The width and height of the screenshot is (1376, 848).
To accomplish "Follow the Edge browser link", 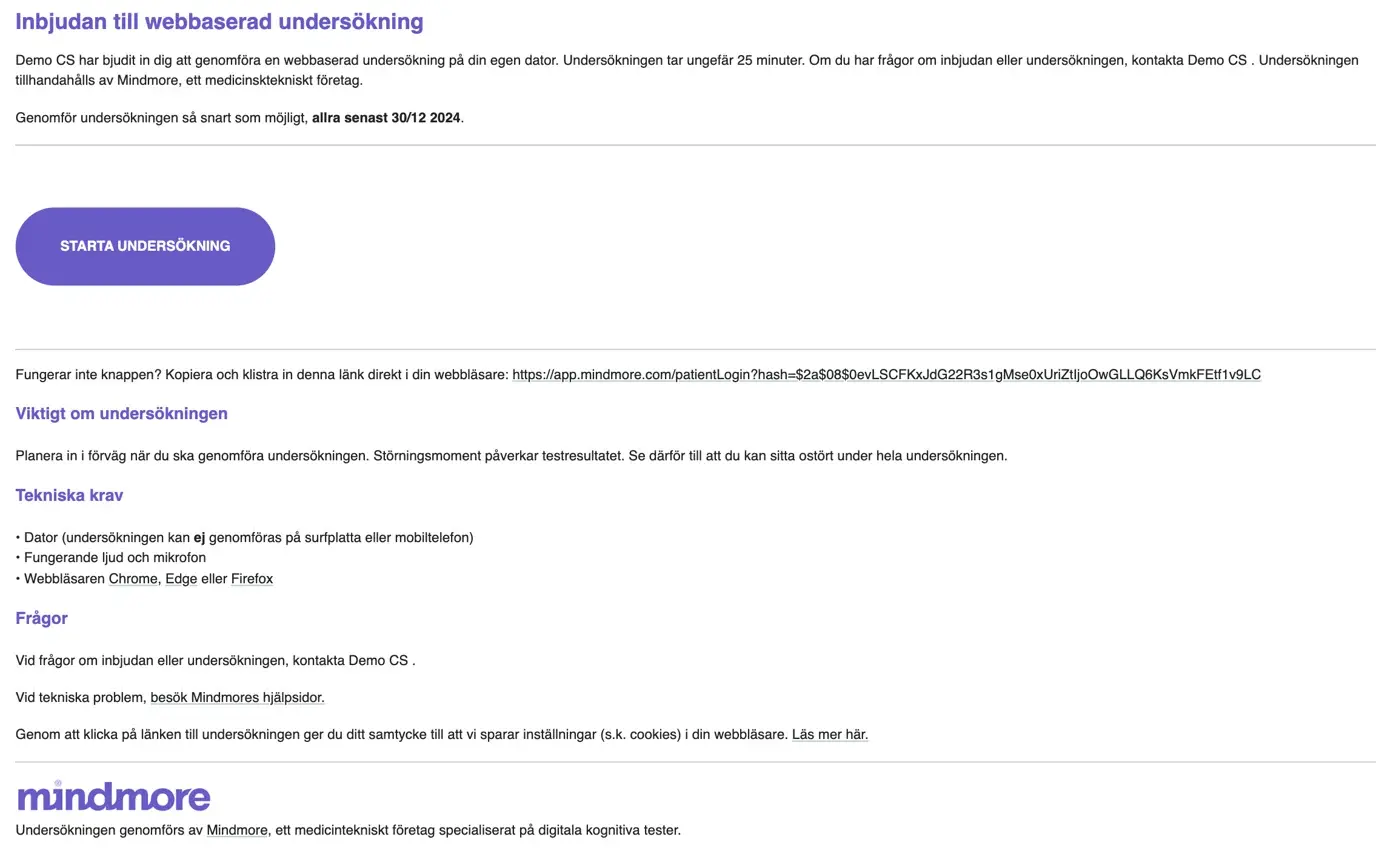I will pos(181,579).
